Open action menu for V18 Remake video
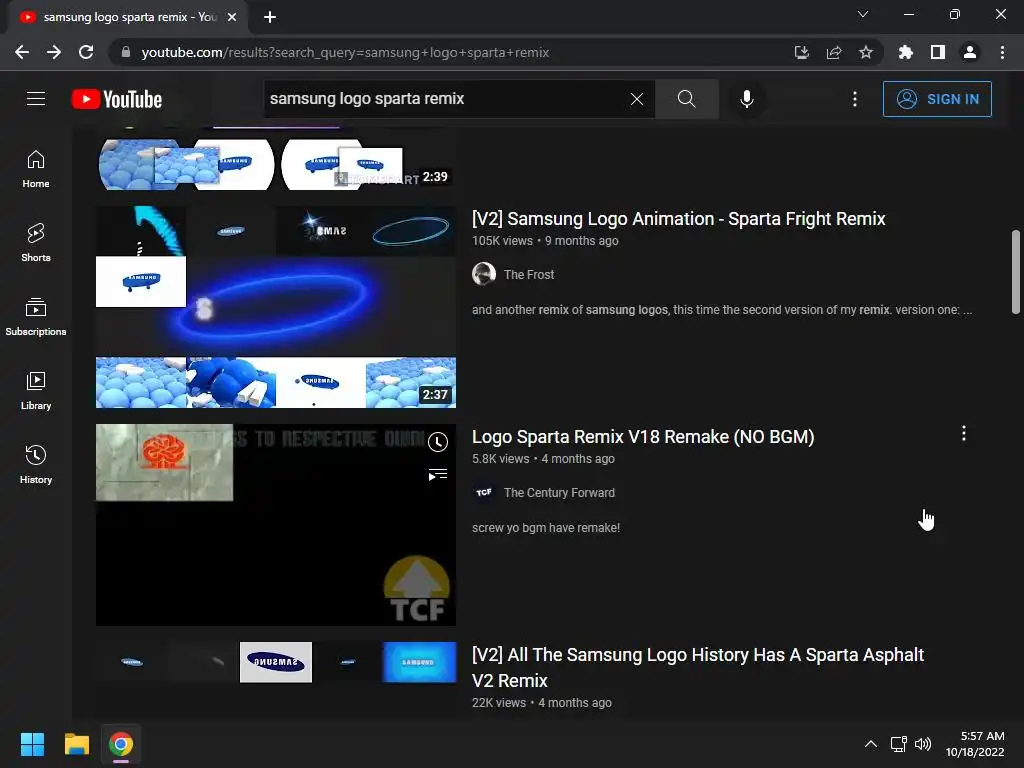1024x768 pixels. pos(963,434)
